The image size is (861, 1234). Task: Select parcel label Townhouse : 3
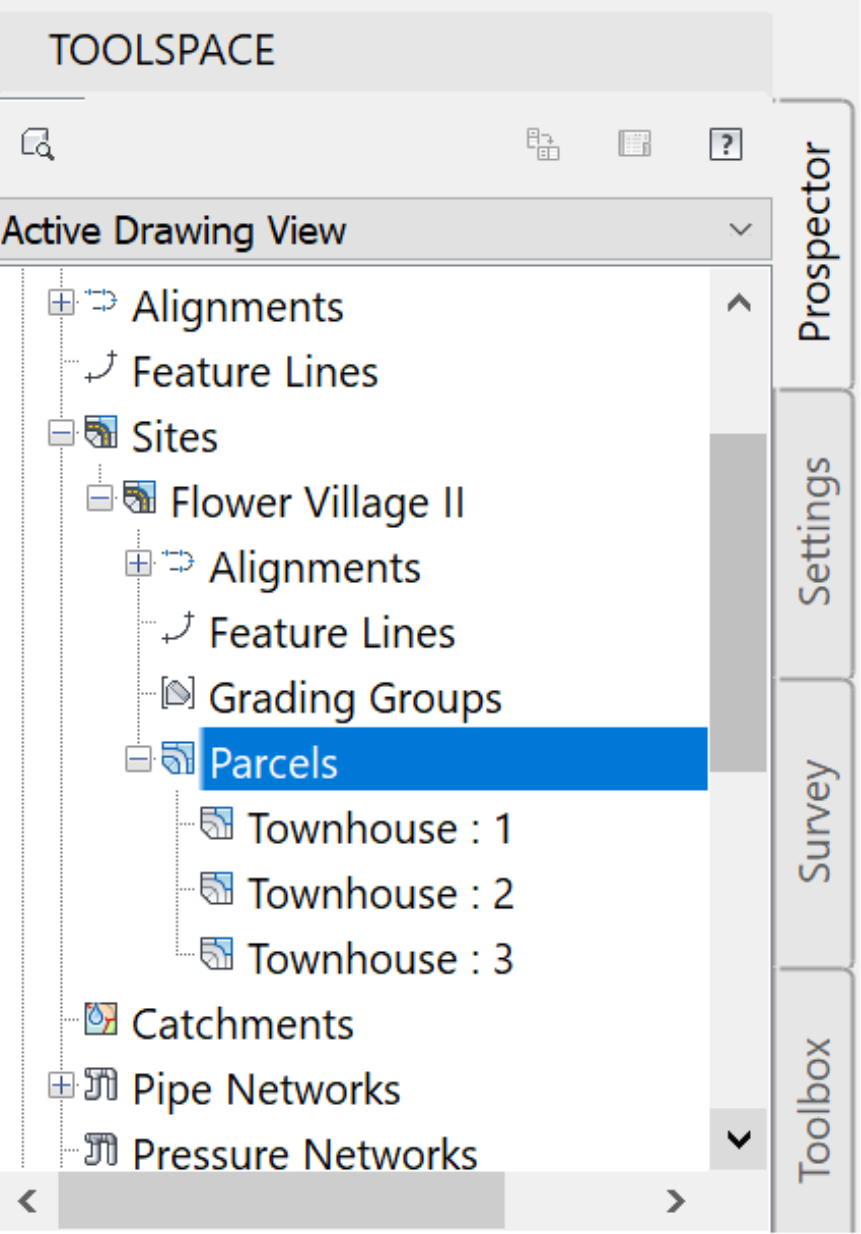380,959
